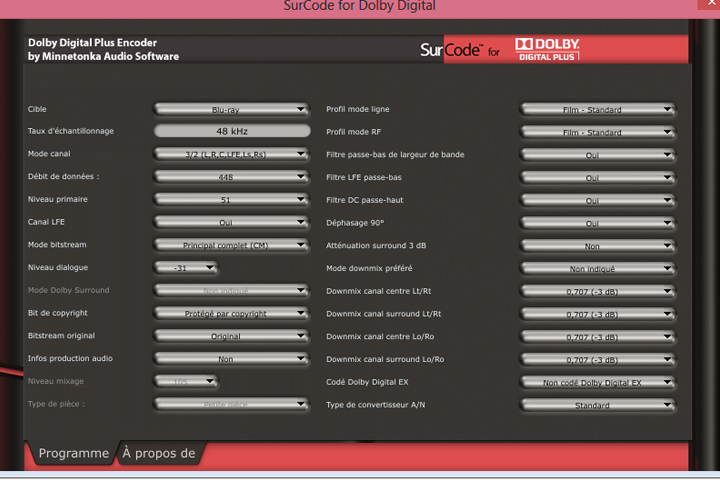Open the Bit de copyright dropdown
Screen dimensions: 720x480
[x=232, y=313]
